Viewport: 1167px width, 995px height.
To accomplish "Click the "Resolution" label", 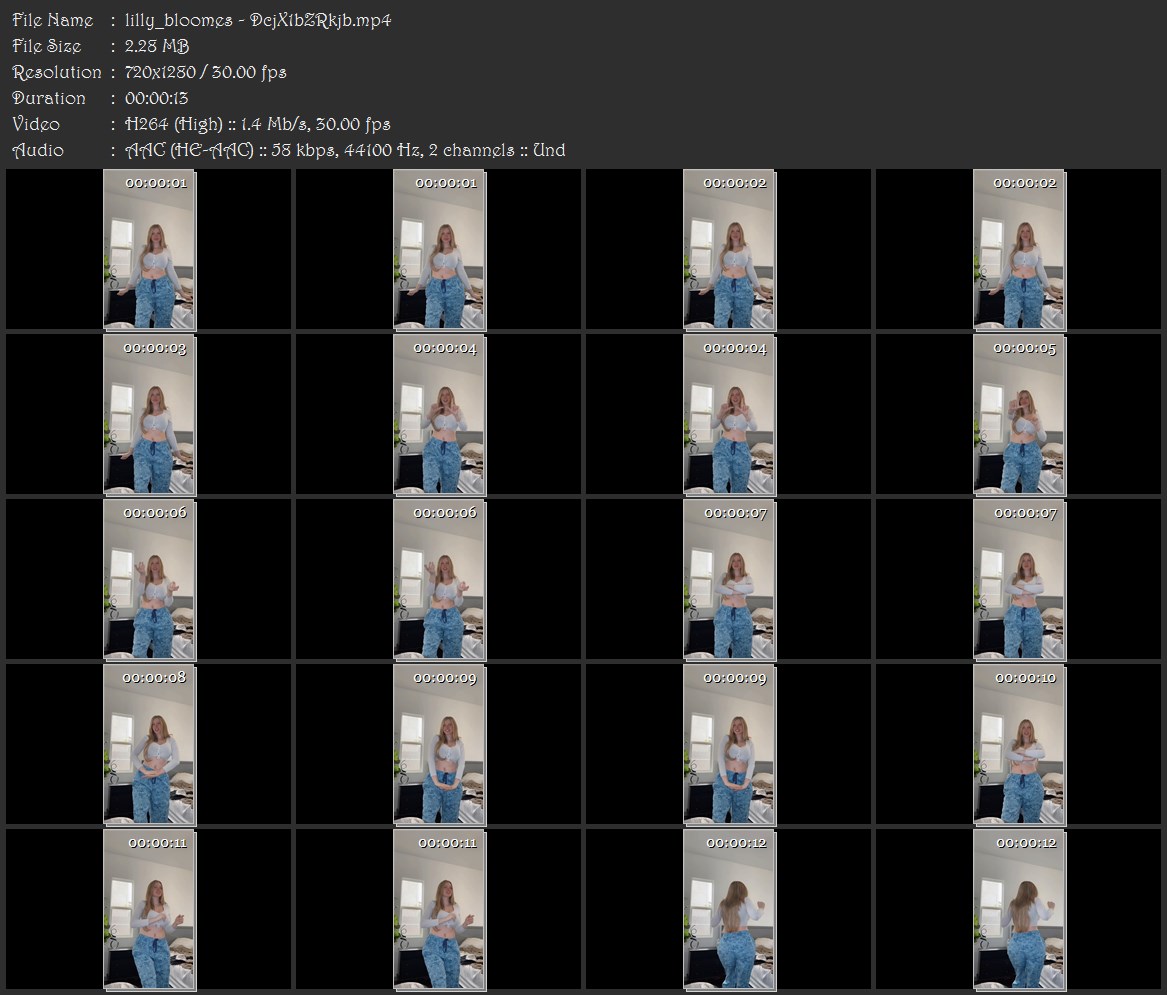I will point(57,72).
